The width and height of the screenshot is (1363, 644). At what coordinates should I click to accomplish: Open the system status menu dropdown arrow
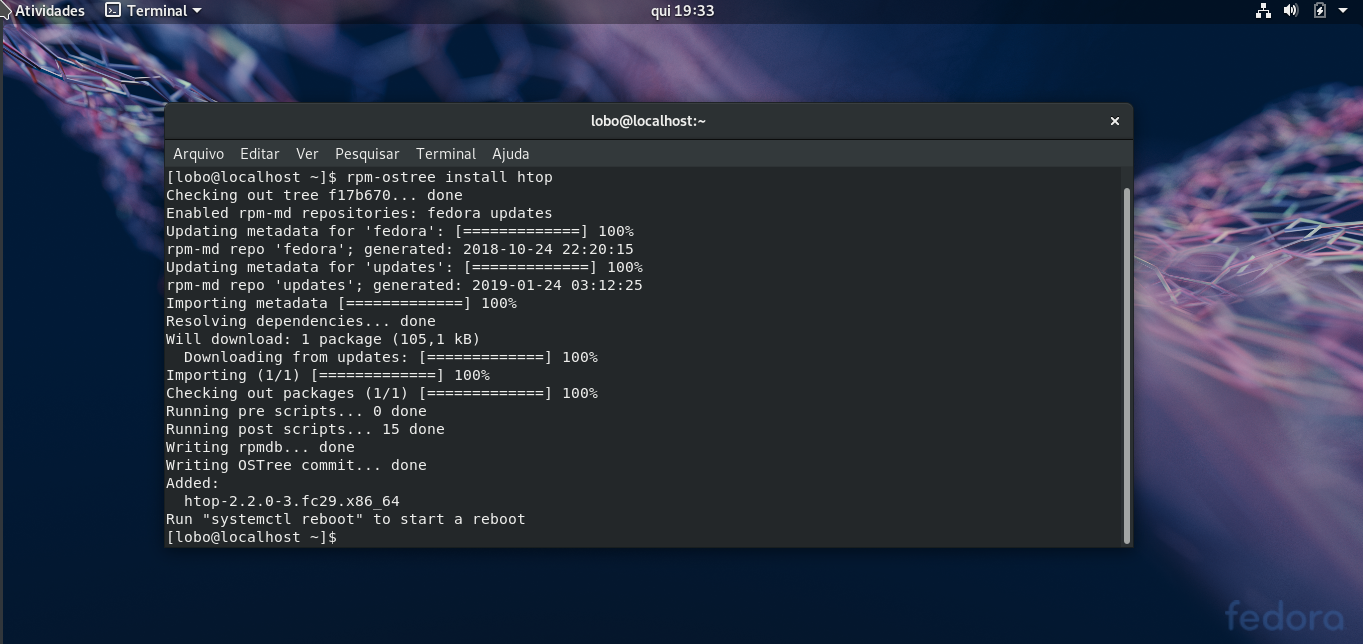pyautogui.click(x=1343, y=10)
